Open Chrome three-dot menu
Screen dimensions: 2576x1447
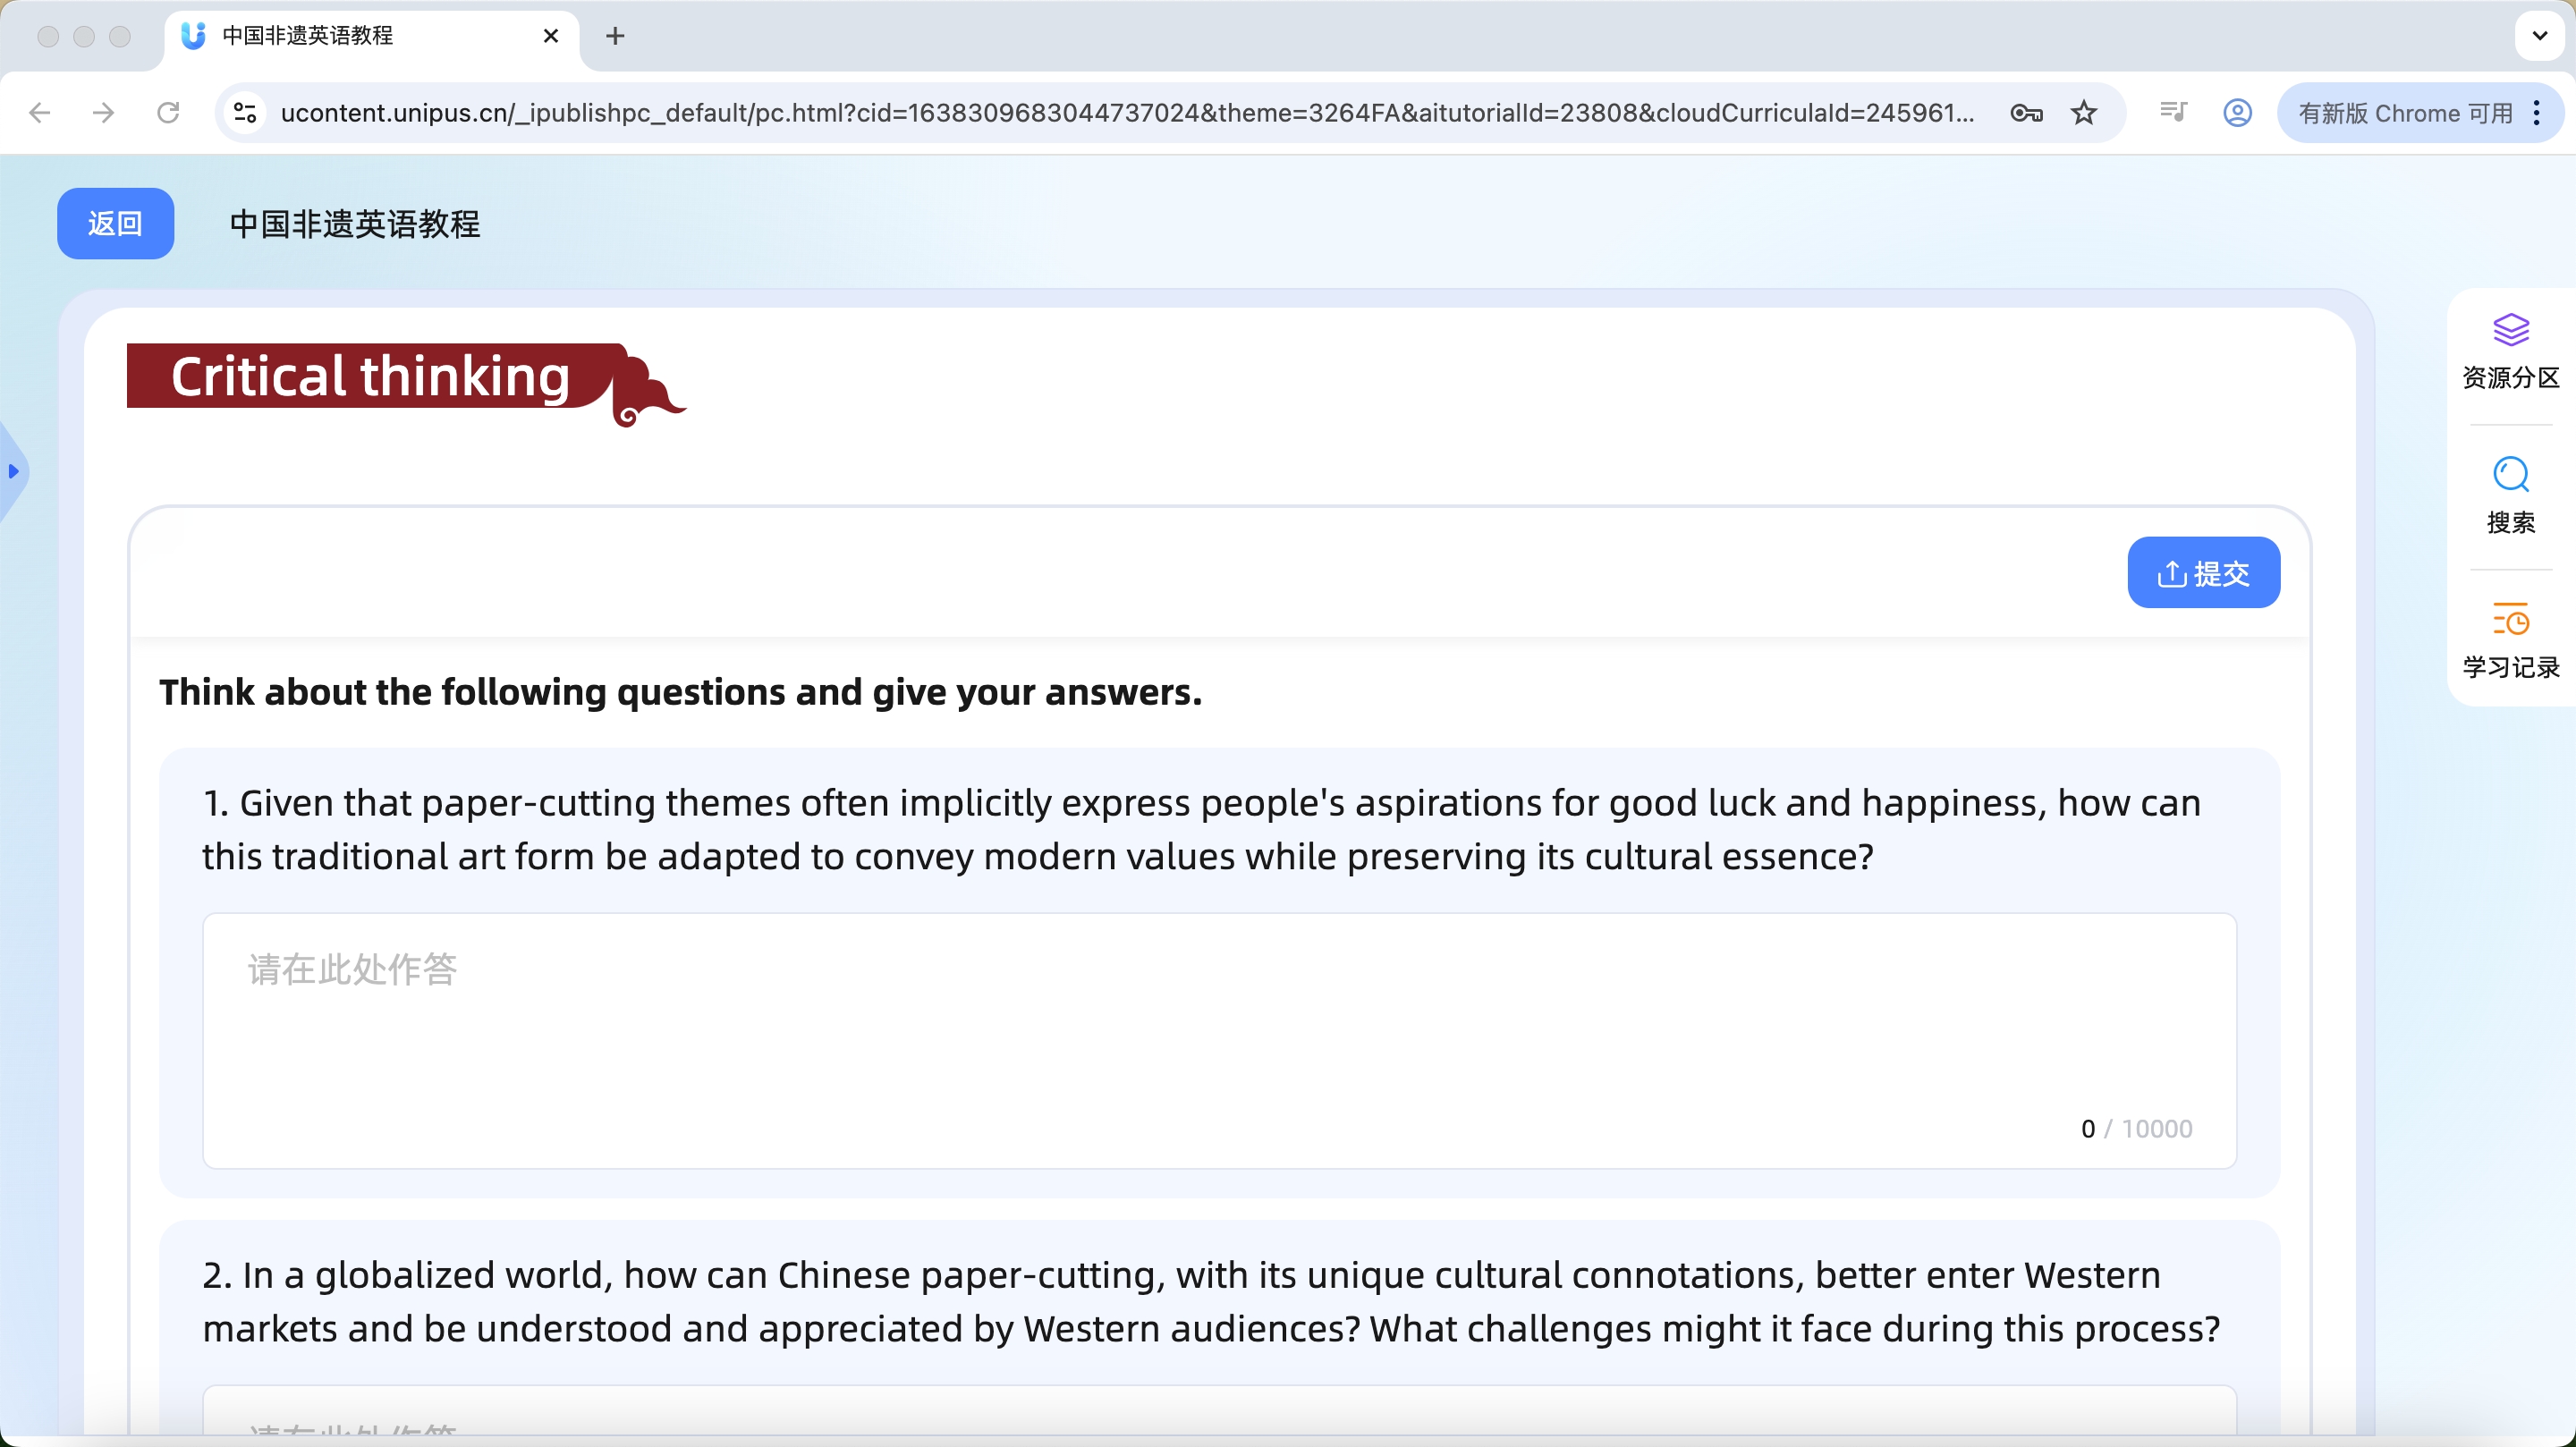click(x=2537, y=113)
